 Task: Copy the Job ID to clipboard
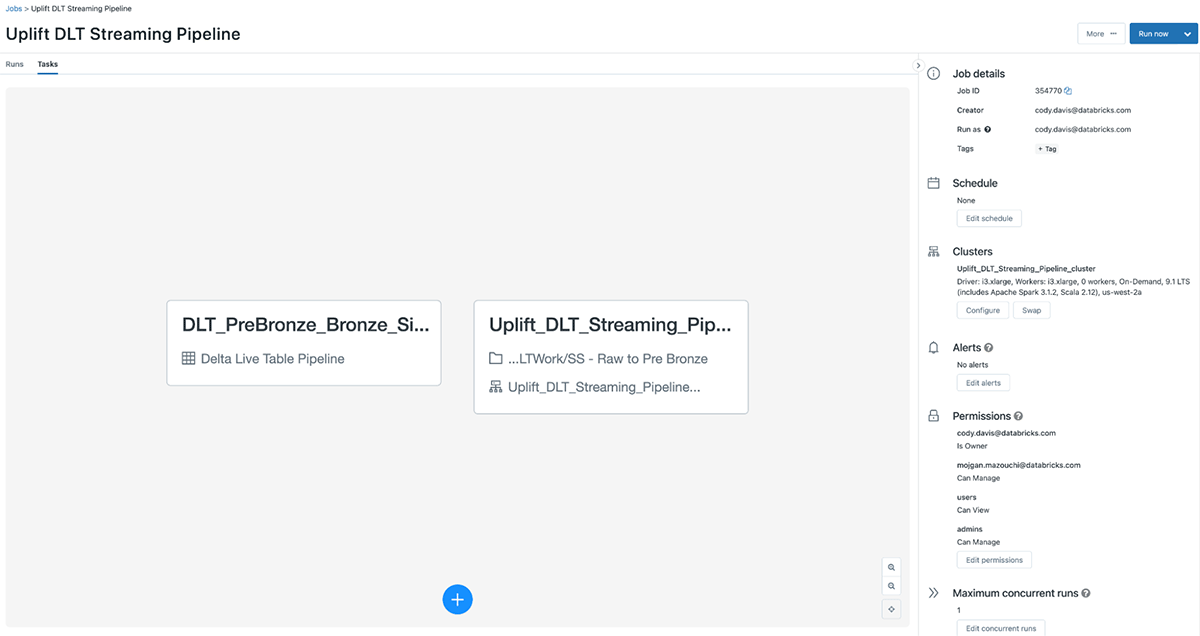point(1068,91)
